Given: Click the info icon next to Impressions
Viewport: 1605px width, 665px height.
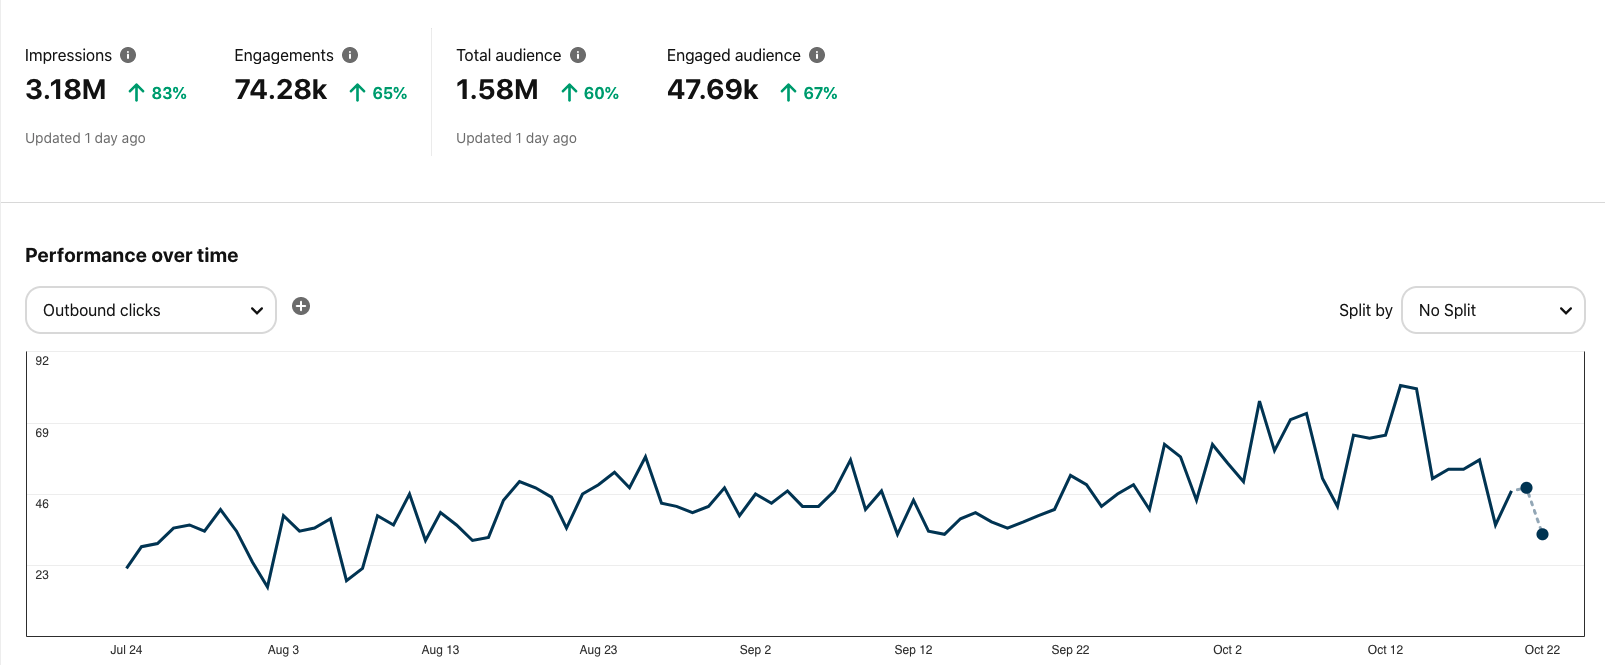Looking at the screenshot, I should coord(128,55).
